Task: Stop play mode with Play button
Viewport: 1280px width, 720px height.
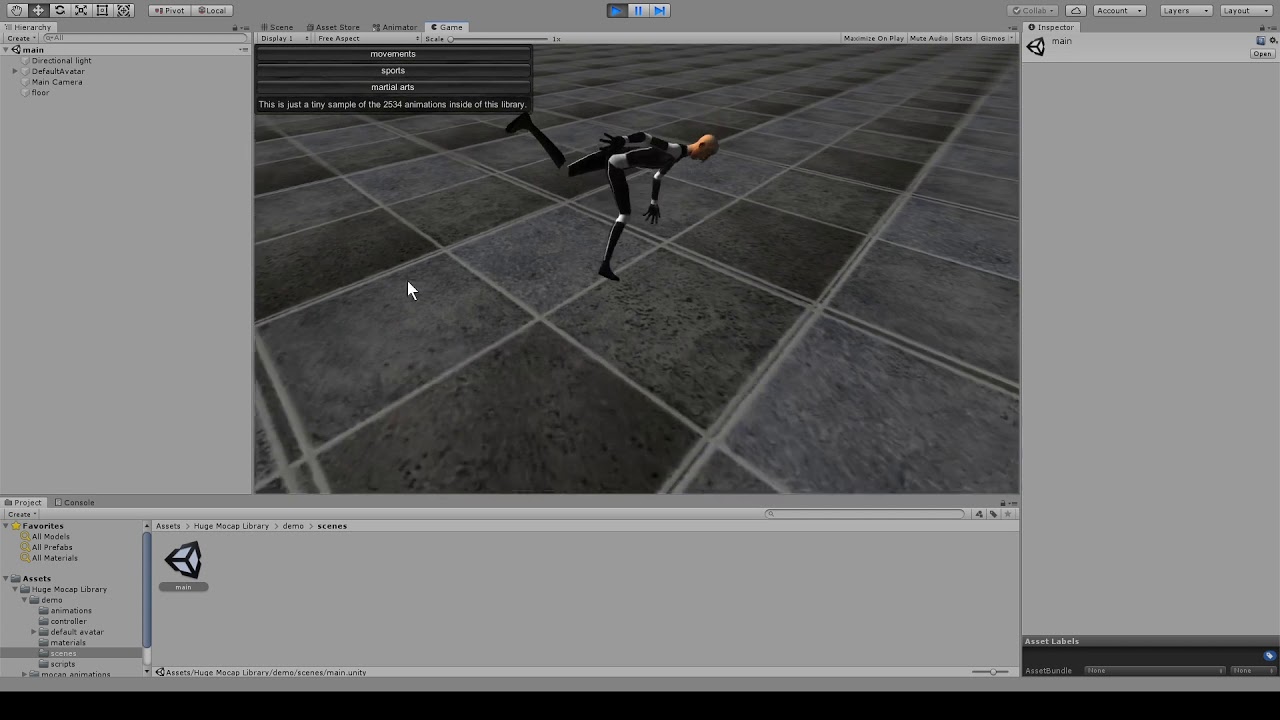Action: (x=617, y=10)
